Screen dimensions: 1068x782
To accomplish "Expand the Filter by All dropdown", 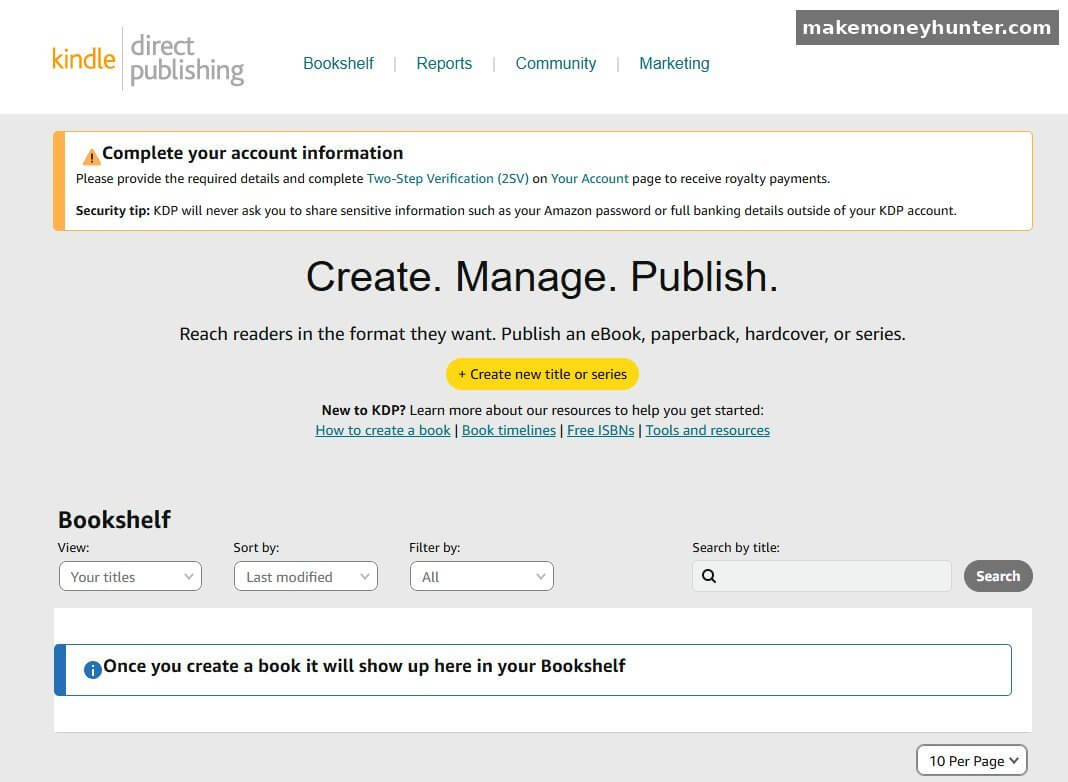I will pos(482,576).
